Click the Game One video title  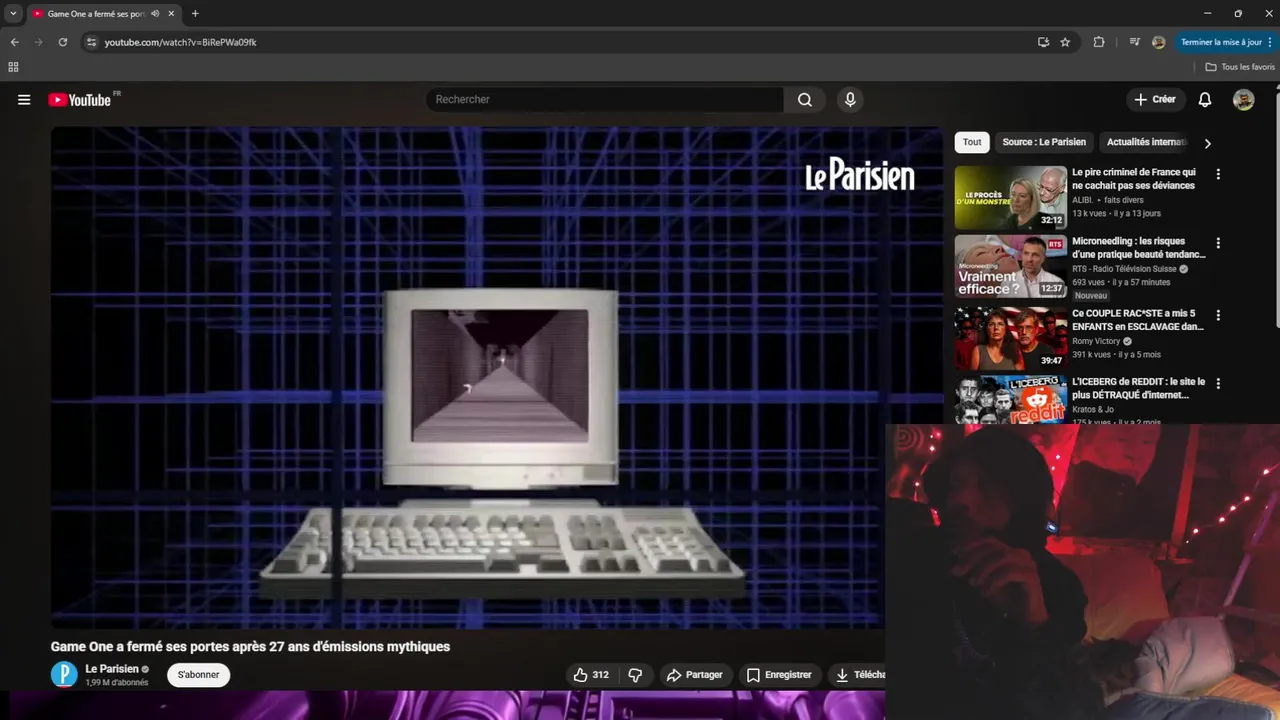click(x=250, y=647)
